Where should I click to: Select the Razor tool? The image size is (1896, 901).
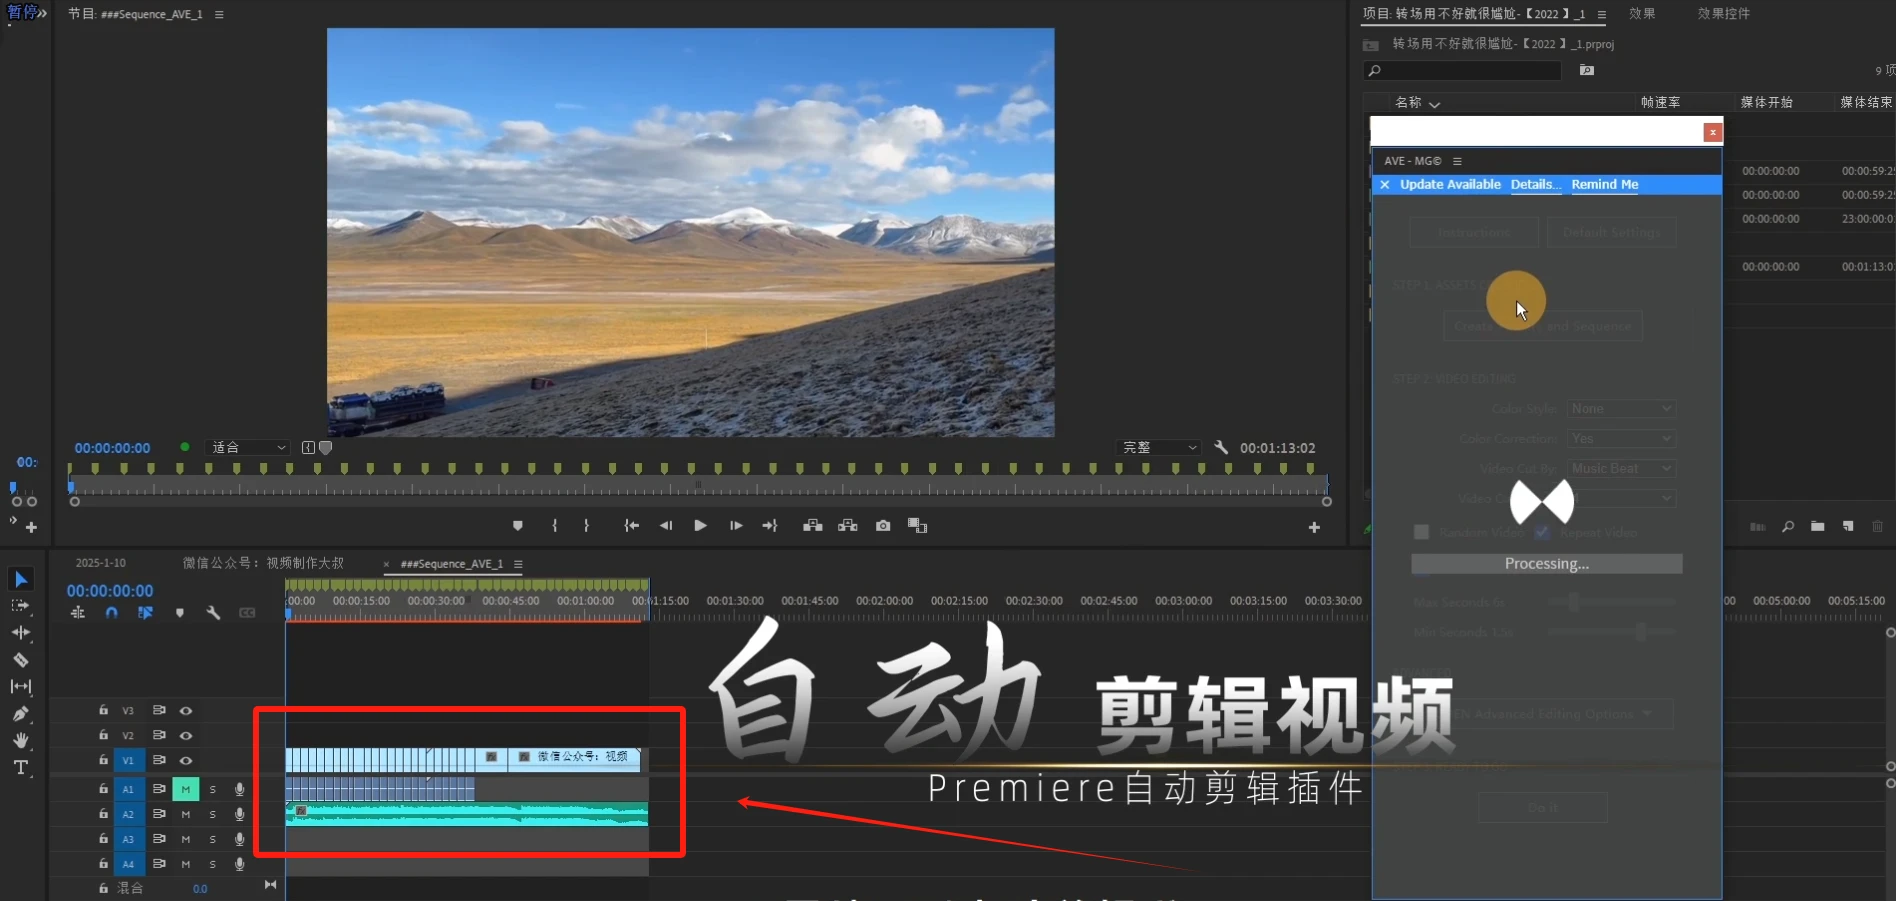tap(20, 660)
